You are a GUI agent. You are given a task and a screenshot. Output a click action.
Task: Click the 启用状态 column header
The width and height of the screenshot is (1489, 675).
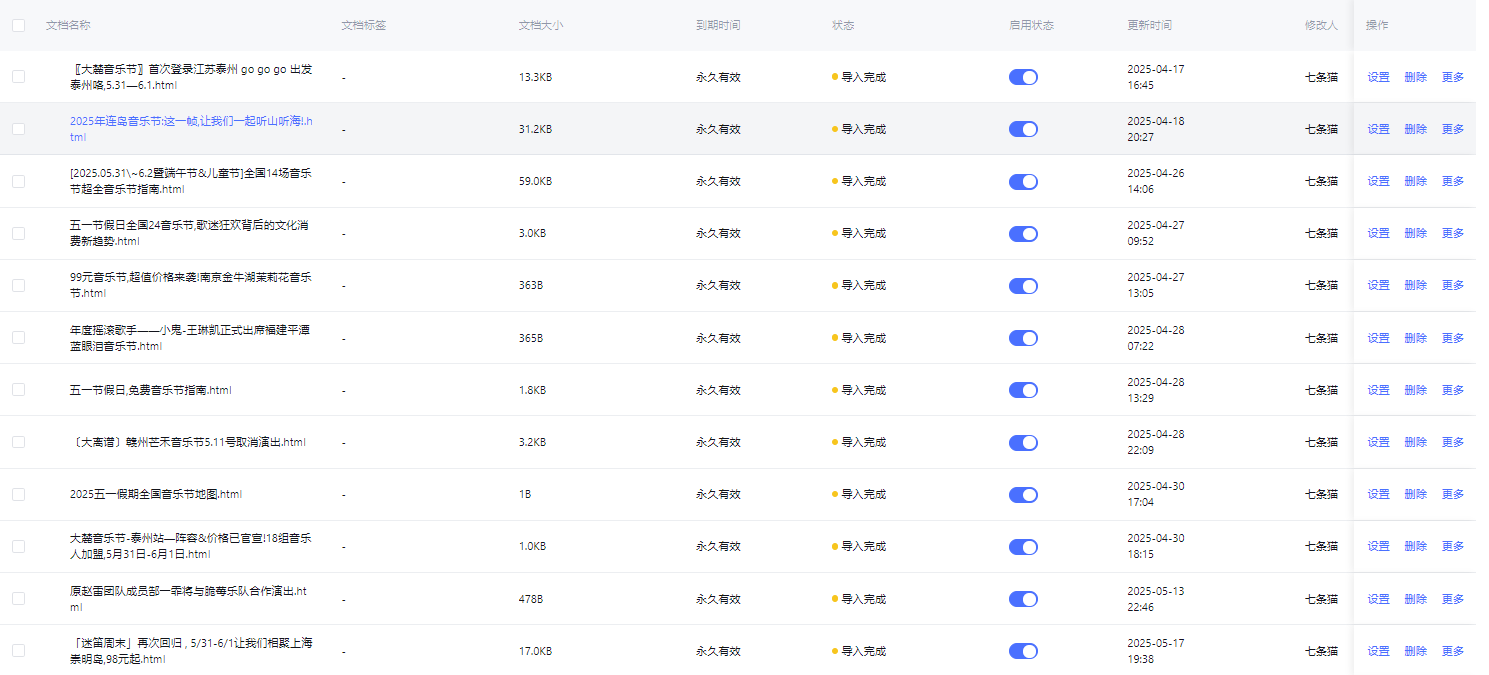(x=1031, y=26)
